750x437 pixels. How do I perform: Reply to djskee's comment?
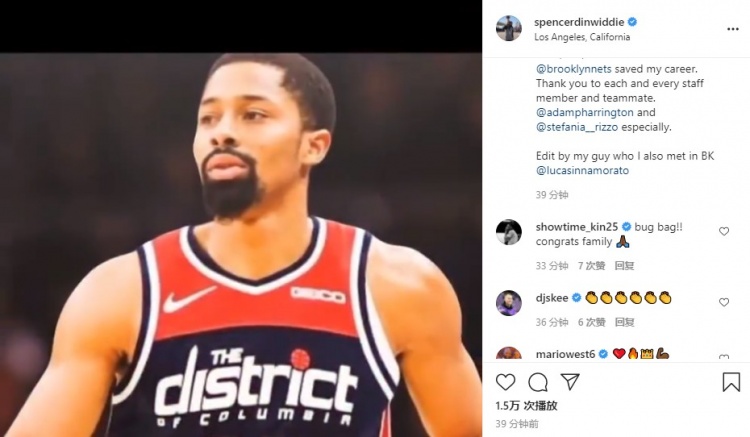pos(624,322)
